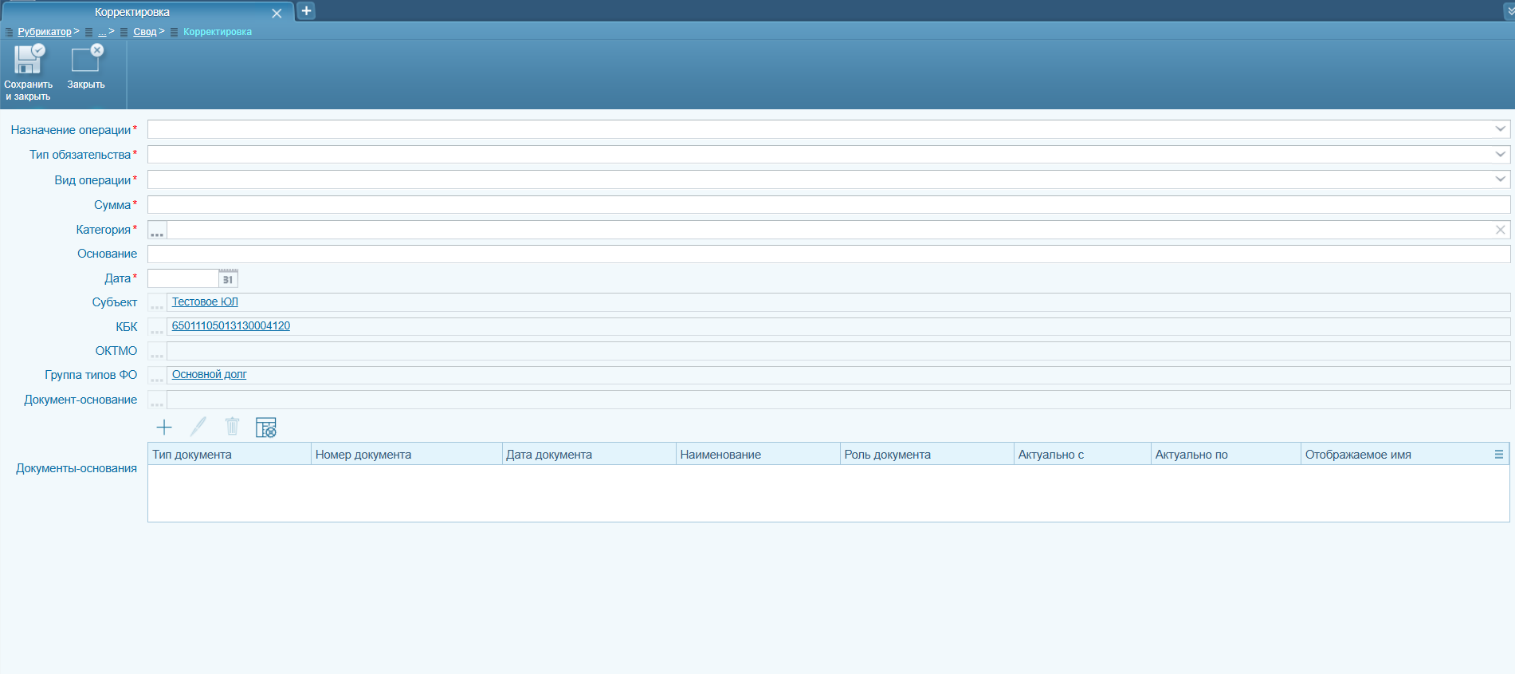Open Категория lookup ellipsis button

point(157,230)
